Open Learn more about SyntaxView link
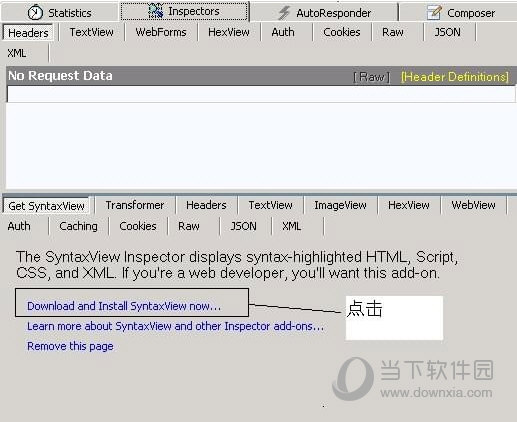 [175, 326]
